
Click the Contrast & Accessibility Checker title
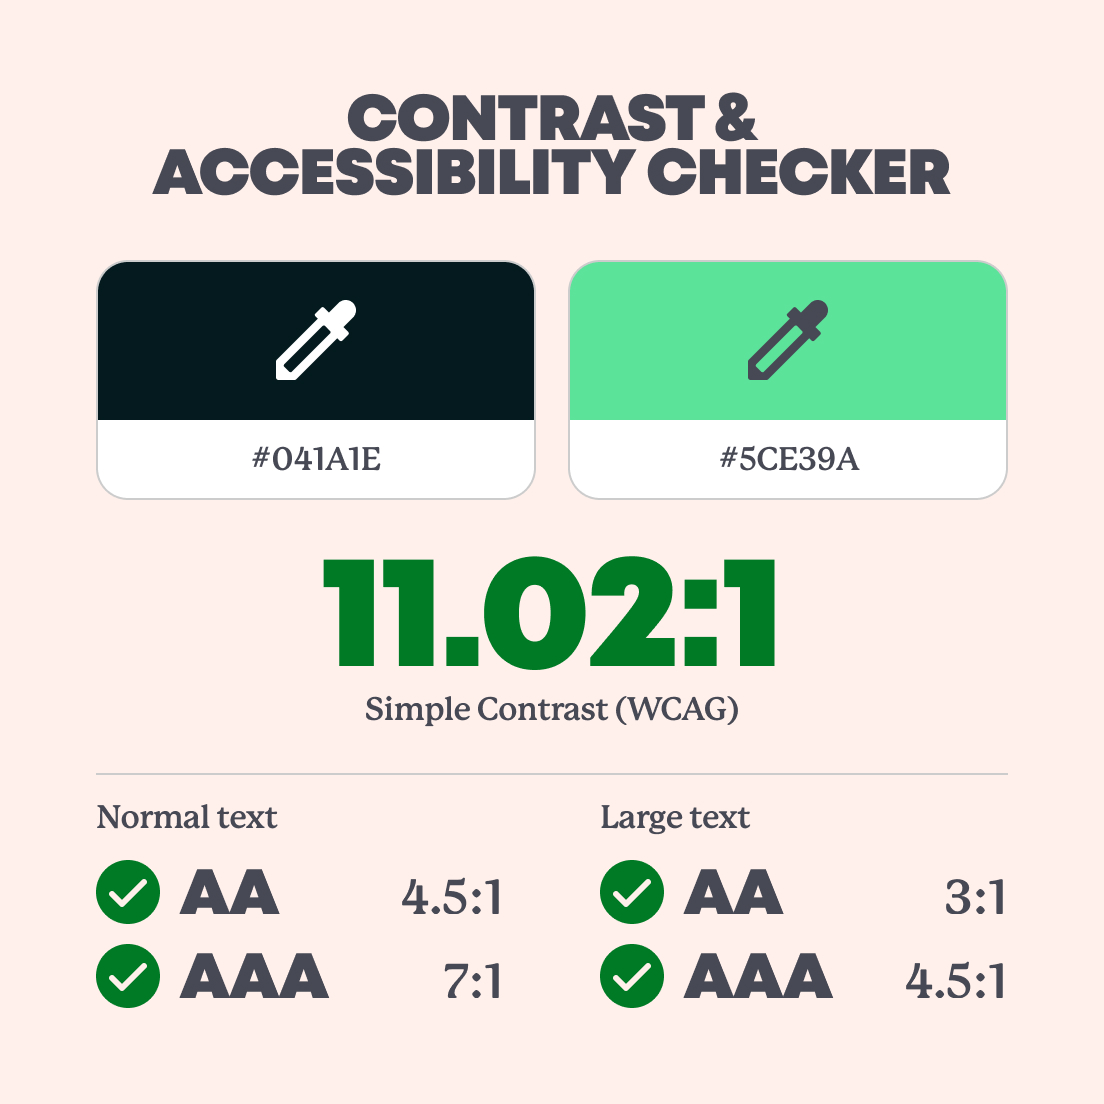551,145
